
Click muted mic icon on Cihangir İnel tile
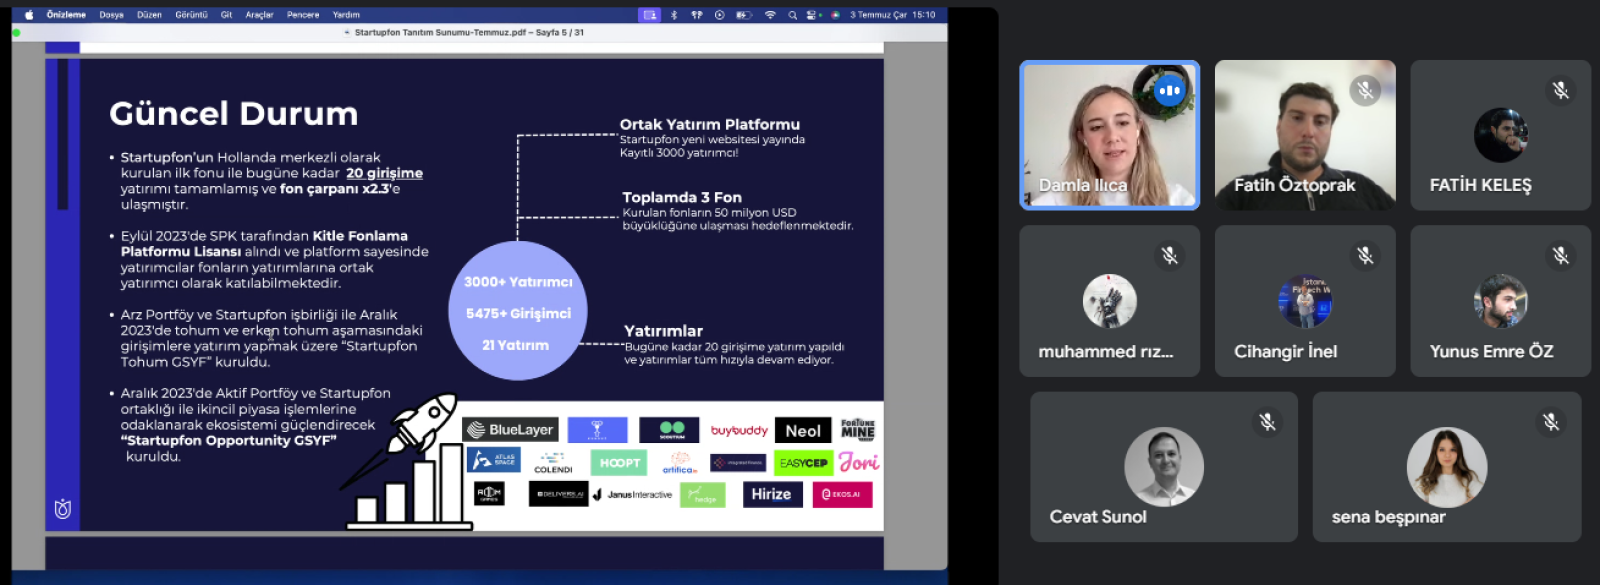coord(1365,256)
